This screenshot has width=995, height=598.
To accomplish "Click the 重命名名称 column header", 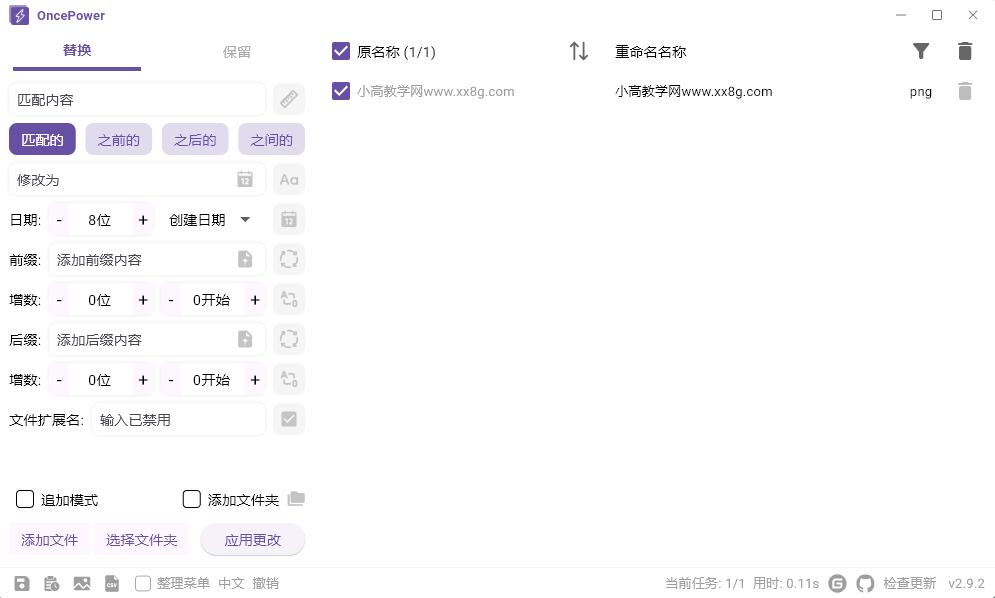I will (650, 51).
